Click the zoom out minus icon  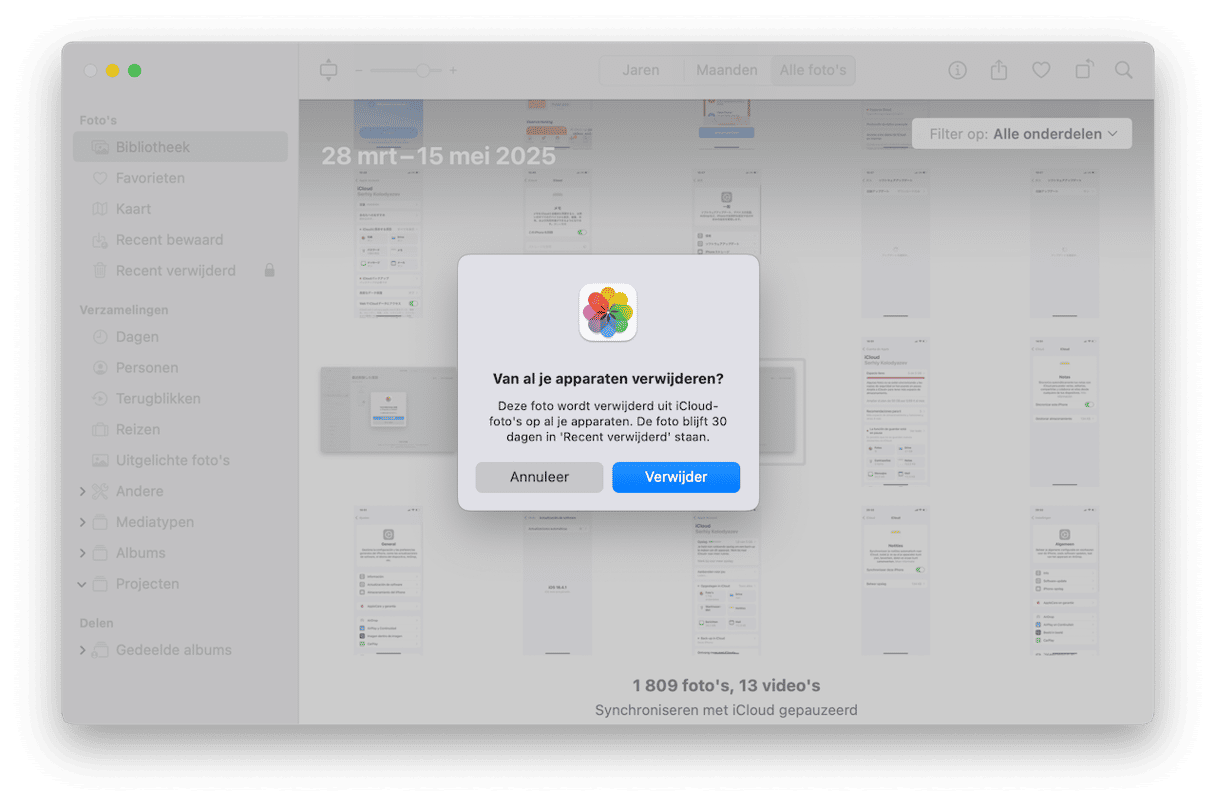[360, 71]
